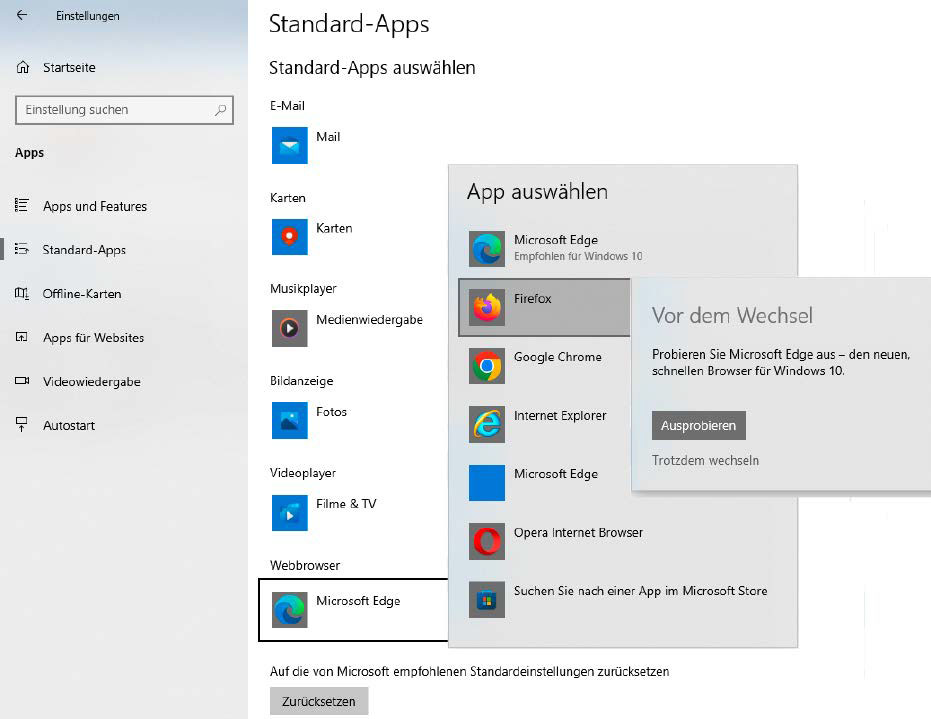Click the search magnifier icon
Screen dimensions: 931x719
220,110
